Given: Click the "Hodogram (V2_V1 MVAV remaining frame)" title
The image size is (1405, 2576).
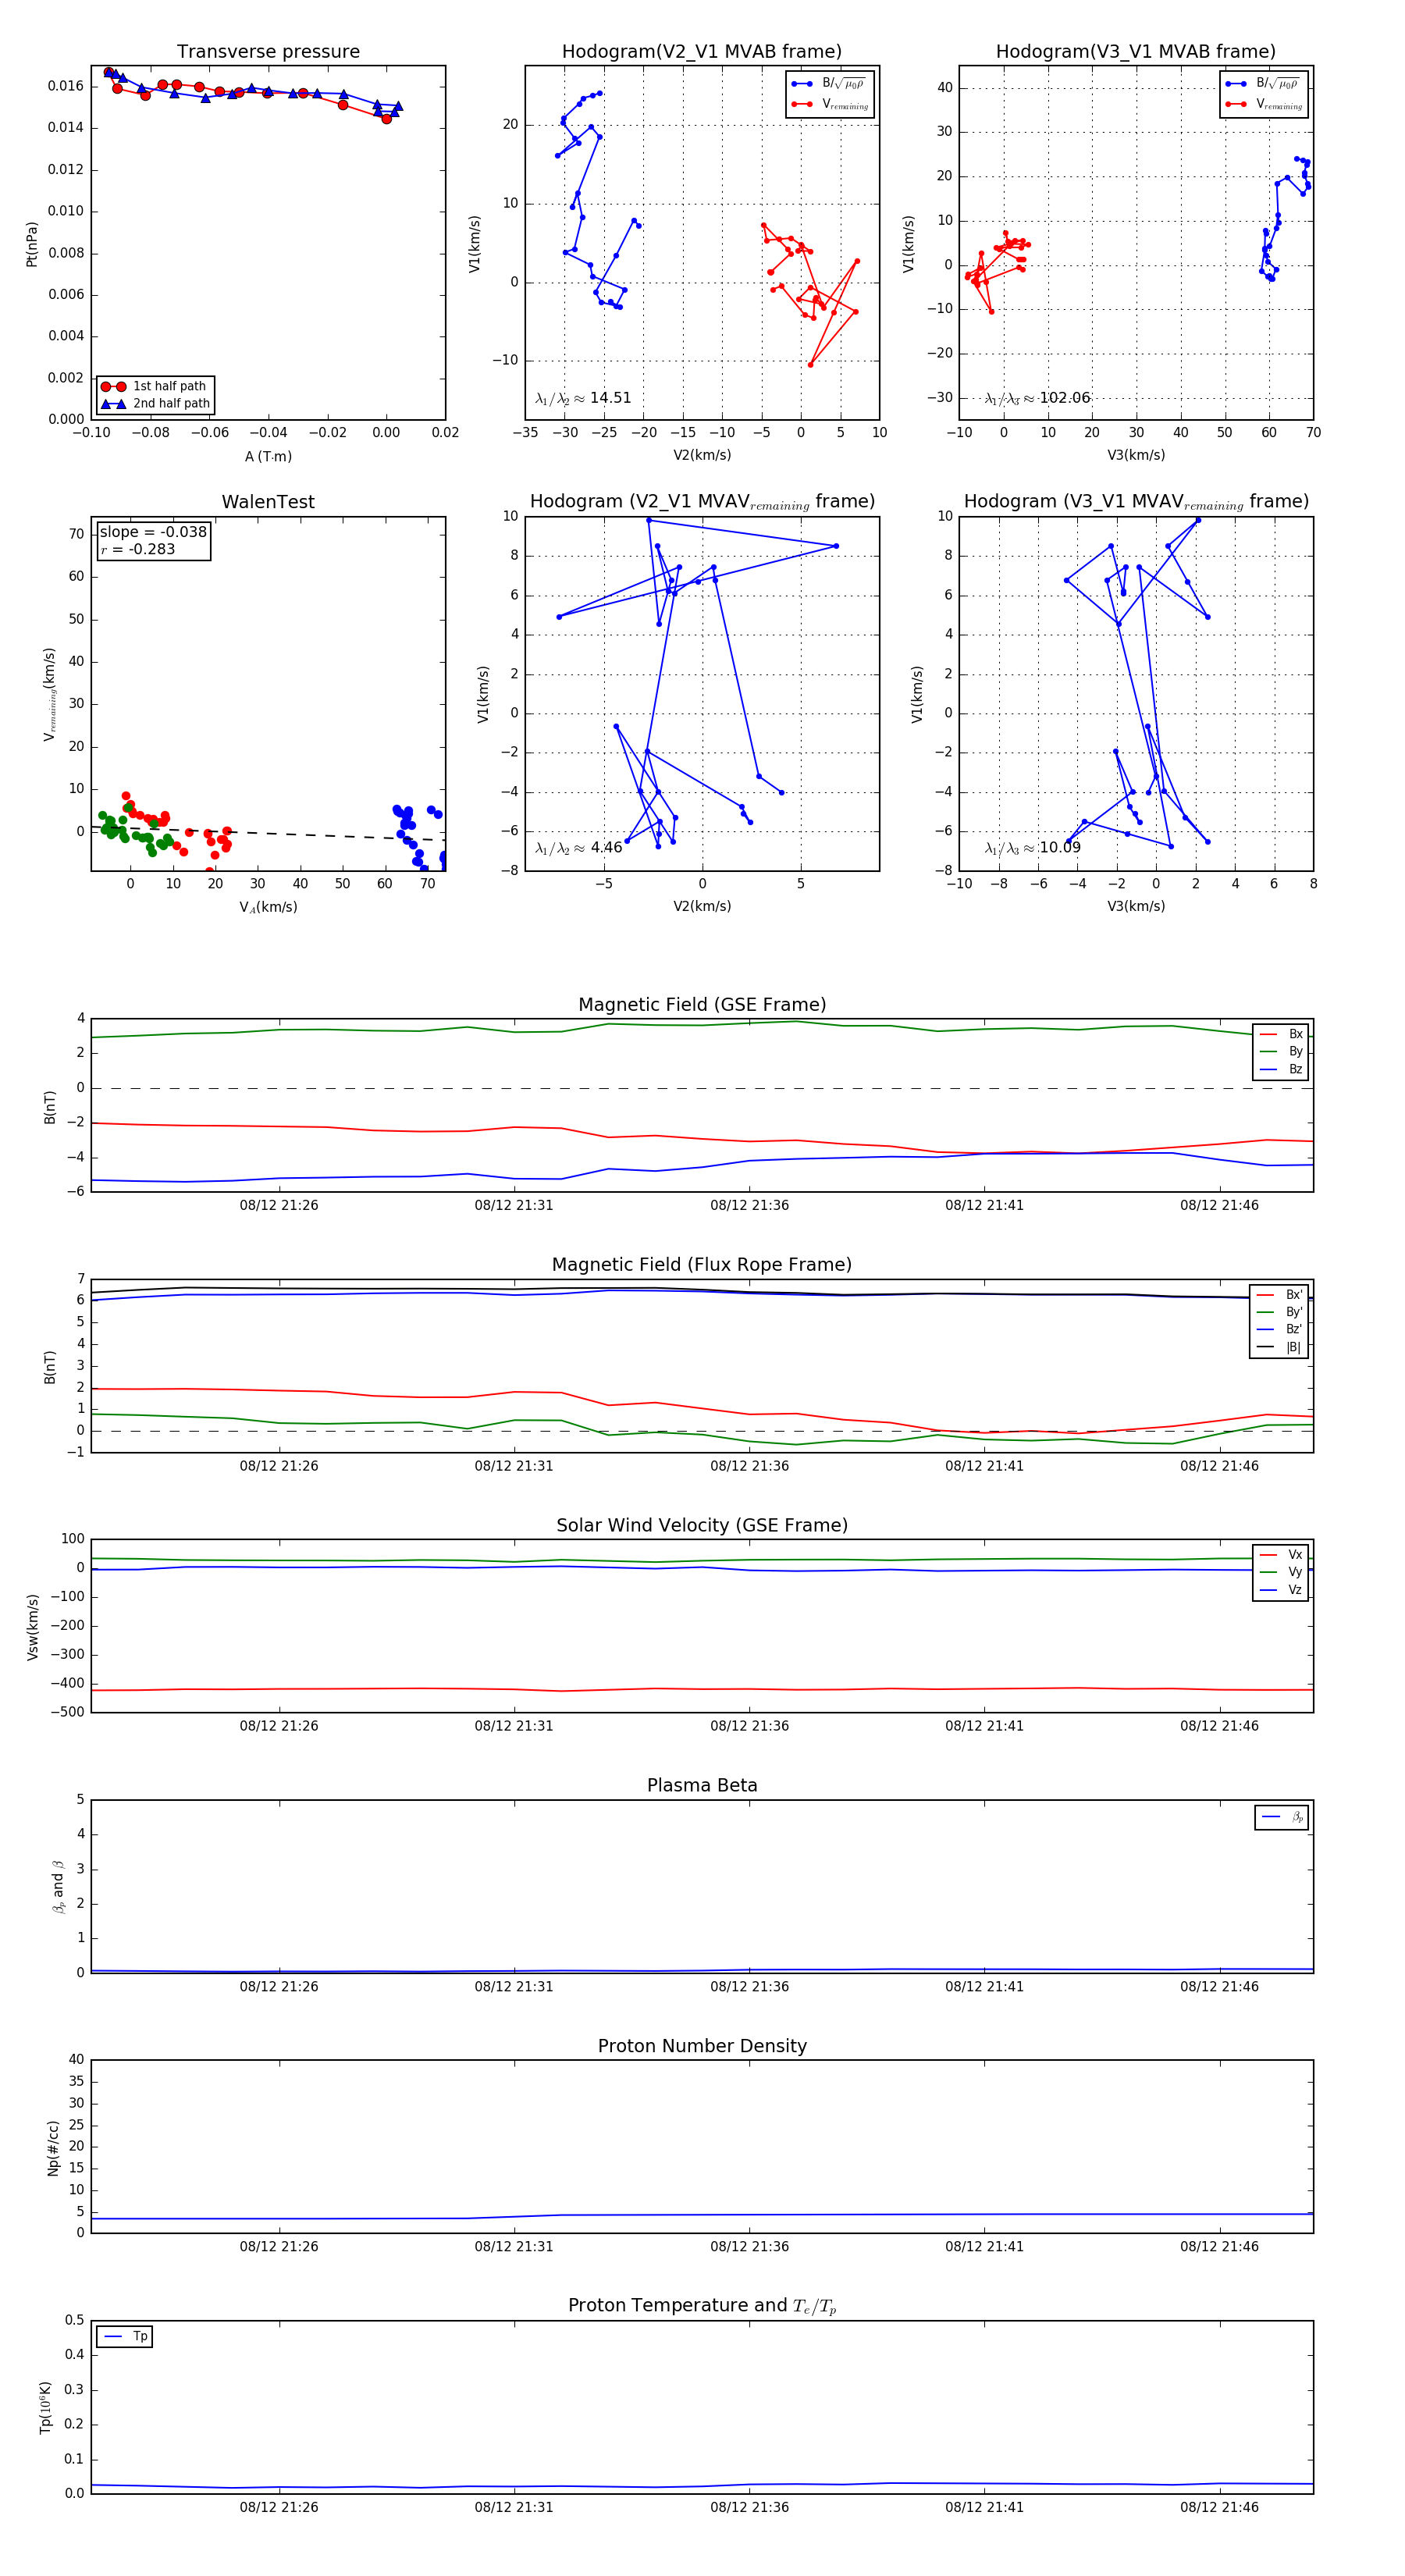Looking at the screenshot, I should [x=702, y=502].
